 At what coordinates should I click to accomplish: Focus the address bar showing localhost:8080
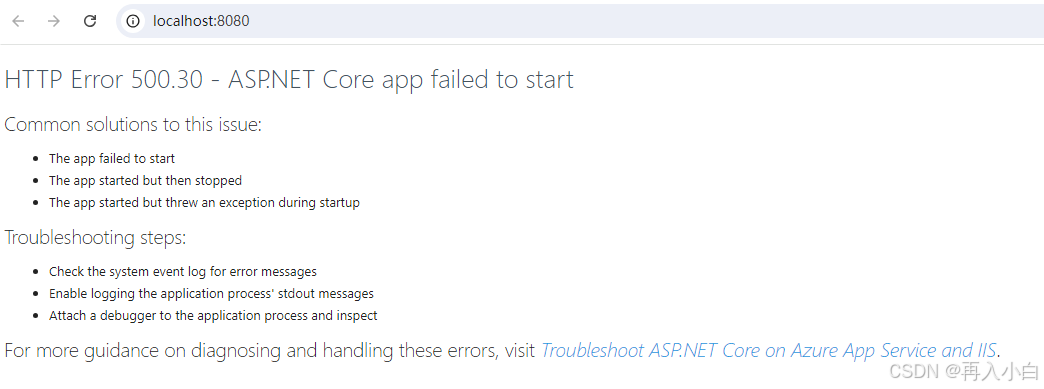click(579, 21)
